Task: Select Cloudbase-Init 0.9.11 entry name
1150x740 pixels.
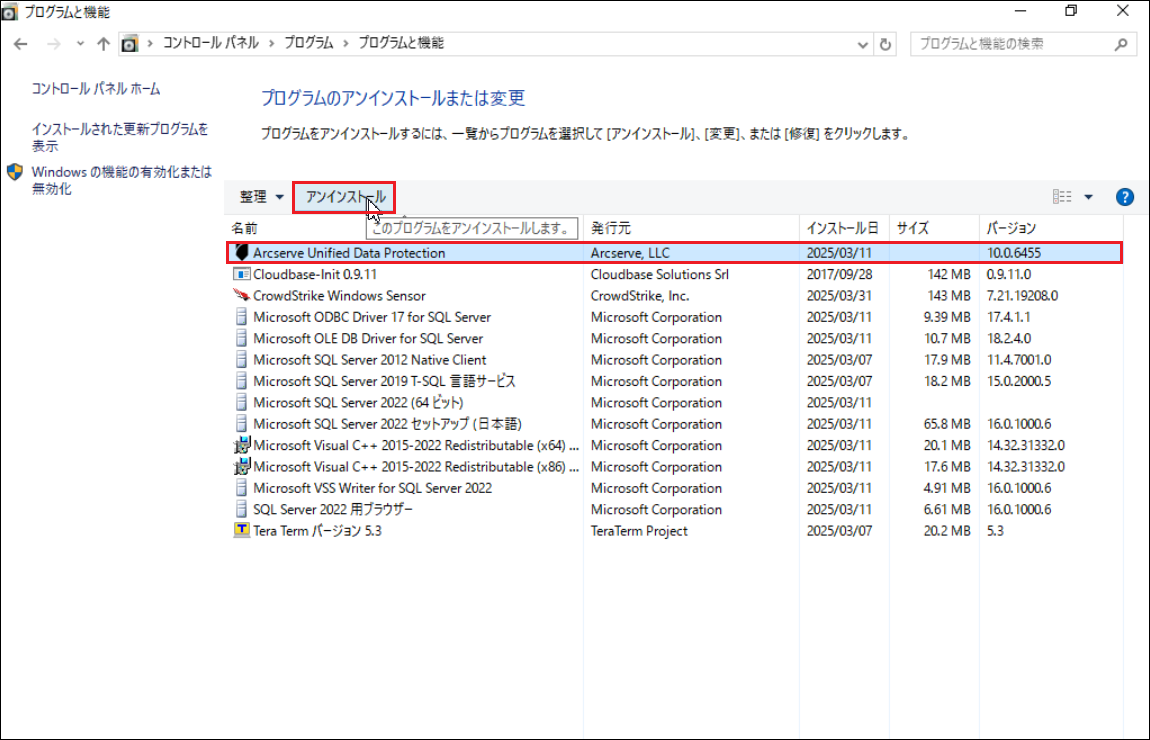Action: tap(315, 274)
